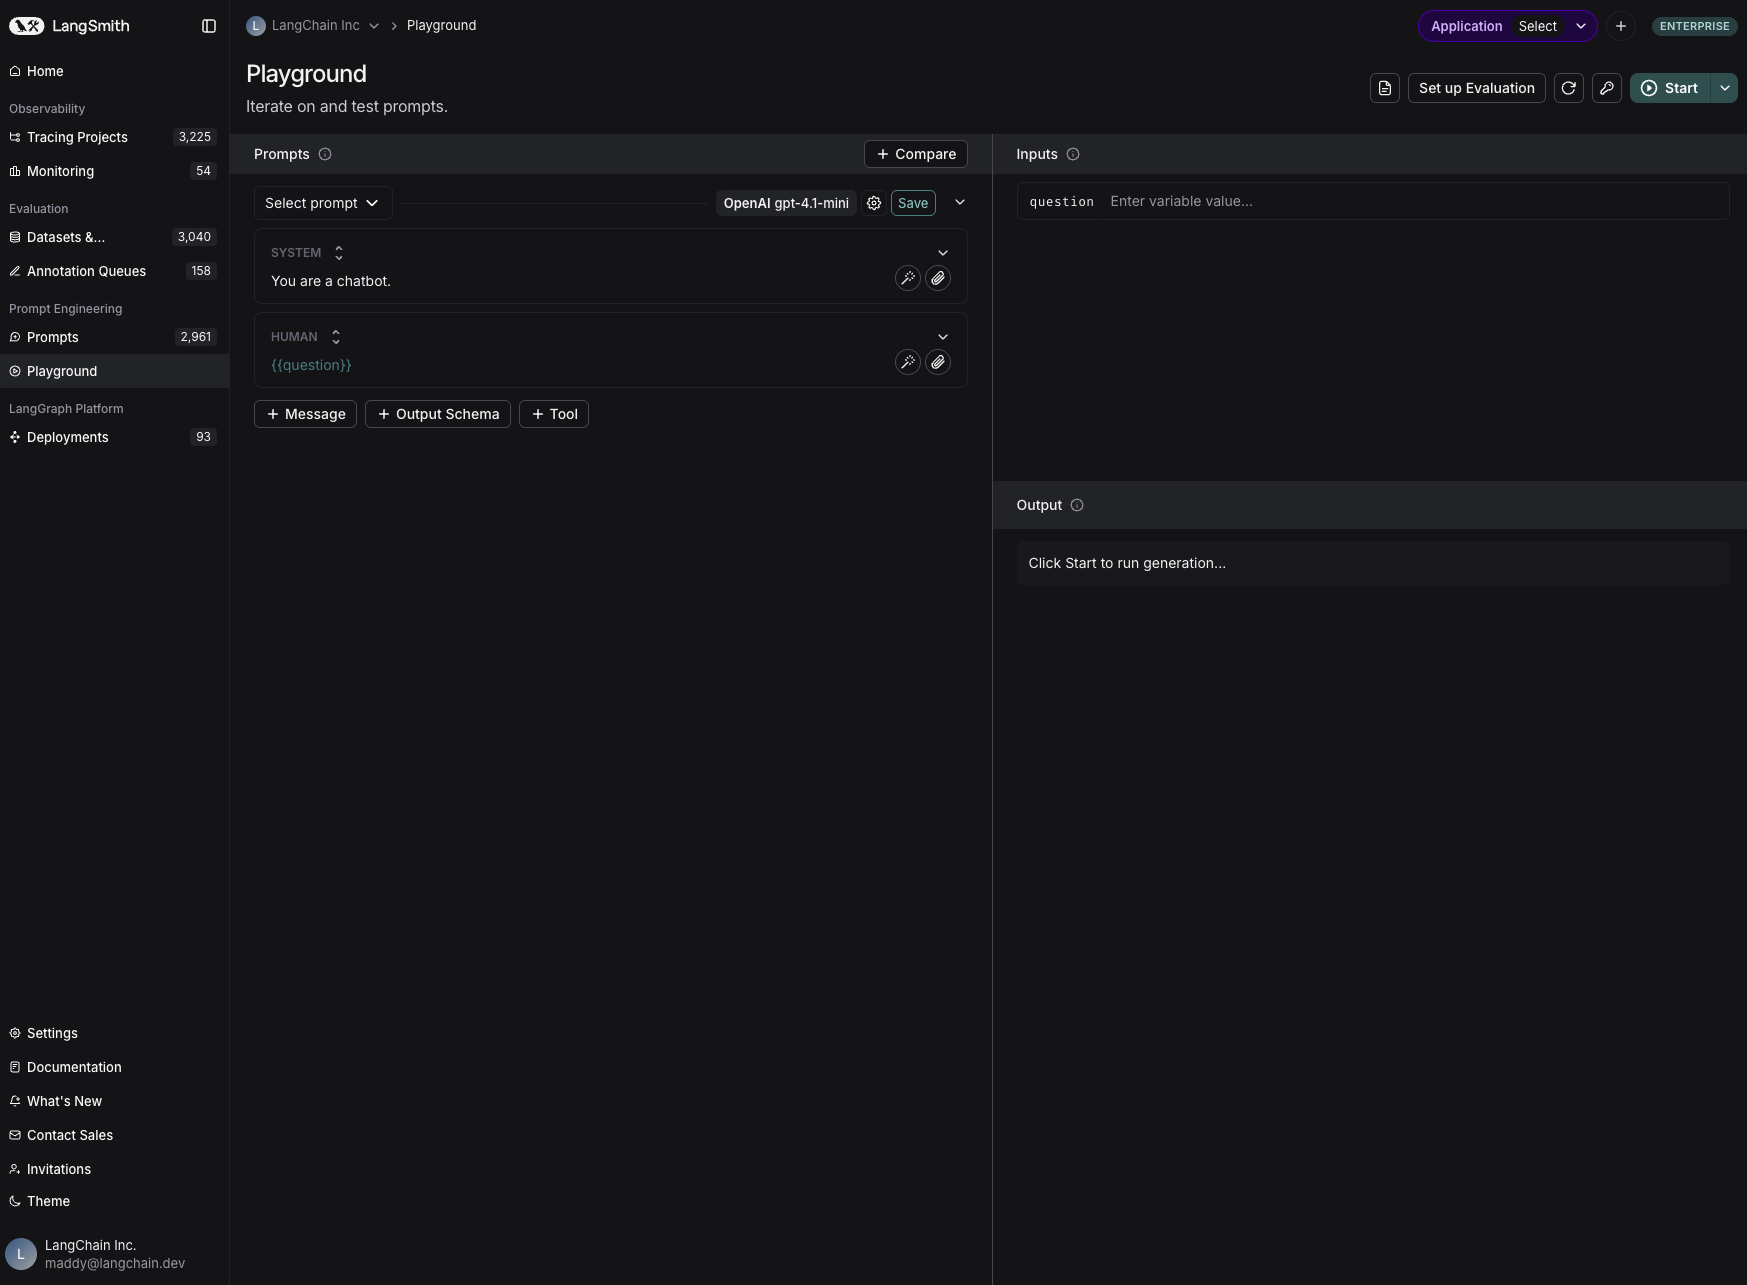Collapse the SYSTEM message with its chevron
The height and width of the screenshot is (1285, 1747).
pyautogui.click(x=943, y=253)
